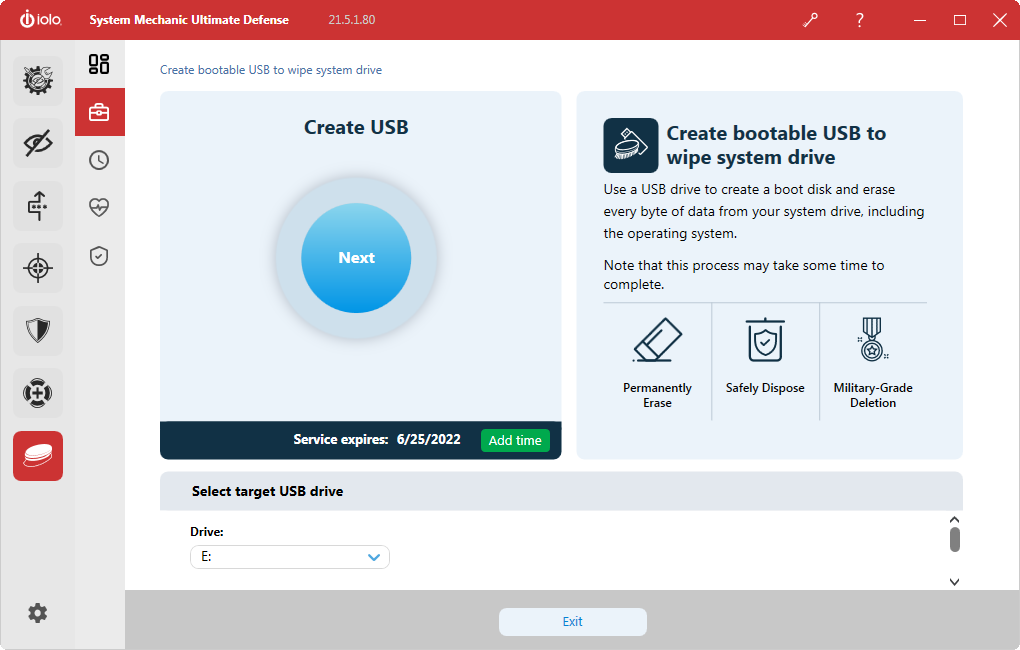
Task: Click the key license icon in the title bar
Action: (811, 20)
